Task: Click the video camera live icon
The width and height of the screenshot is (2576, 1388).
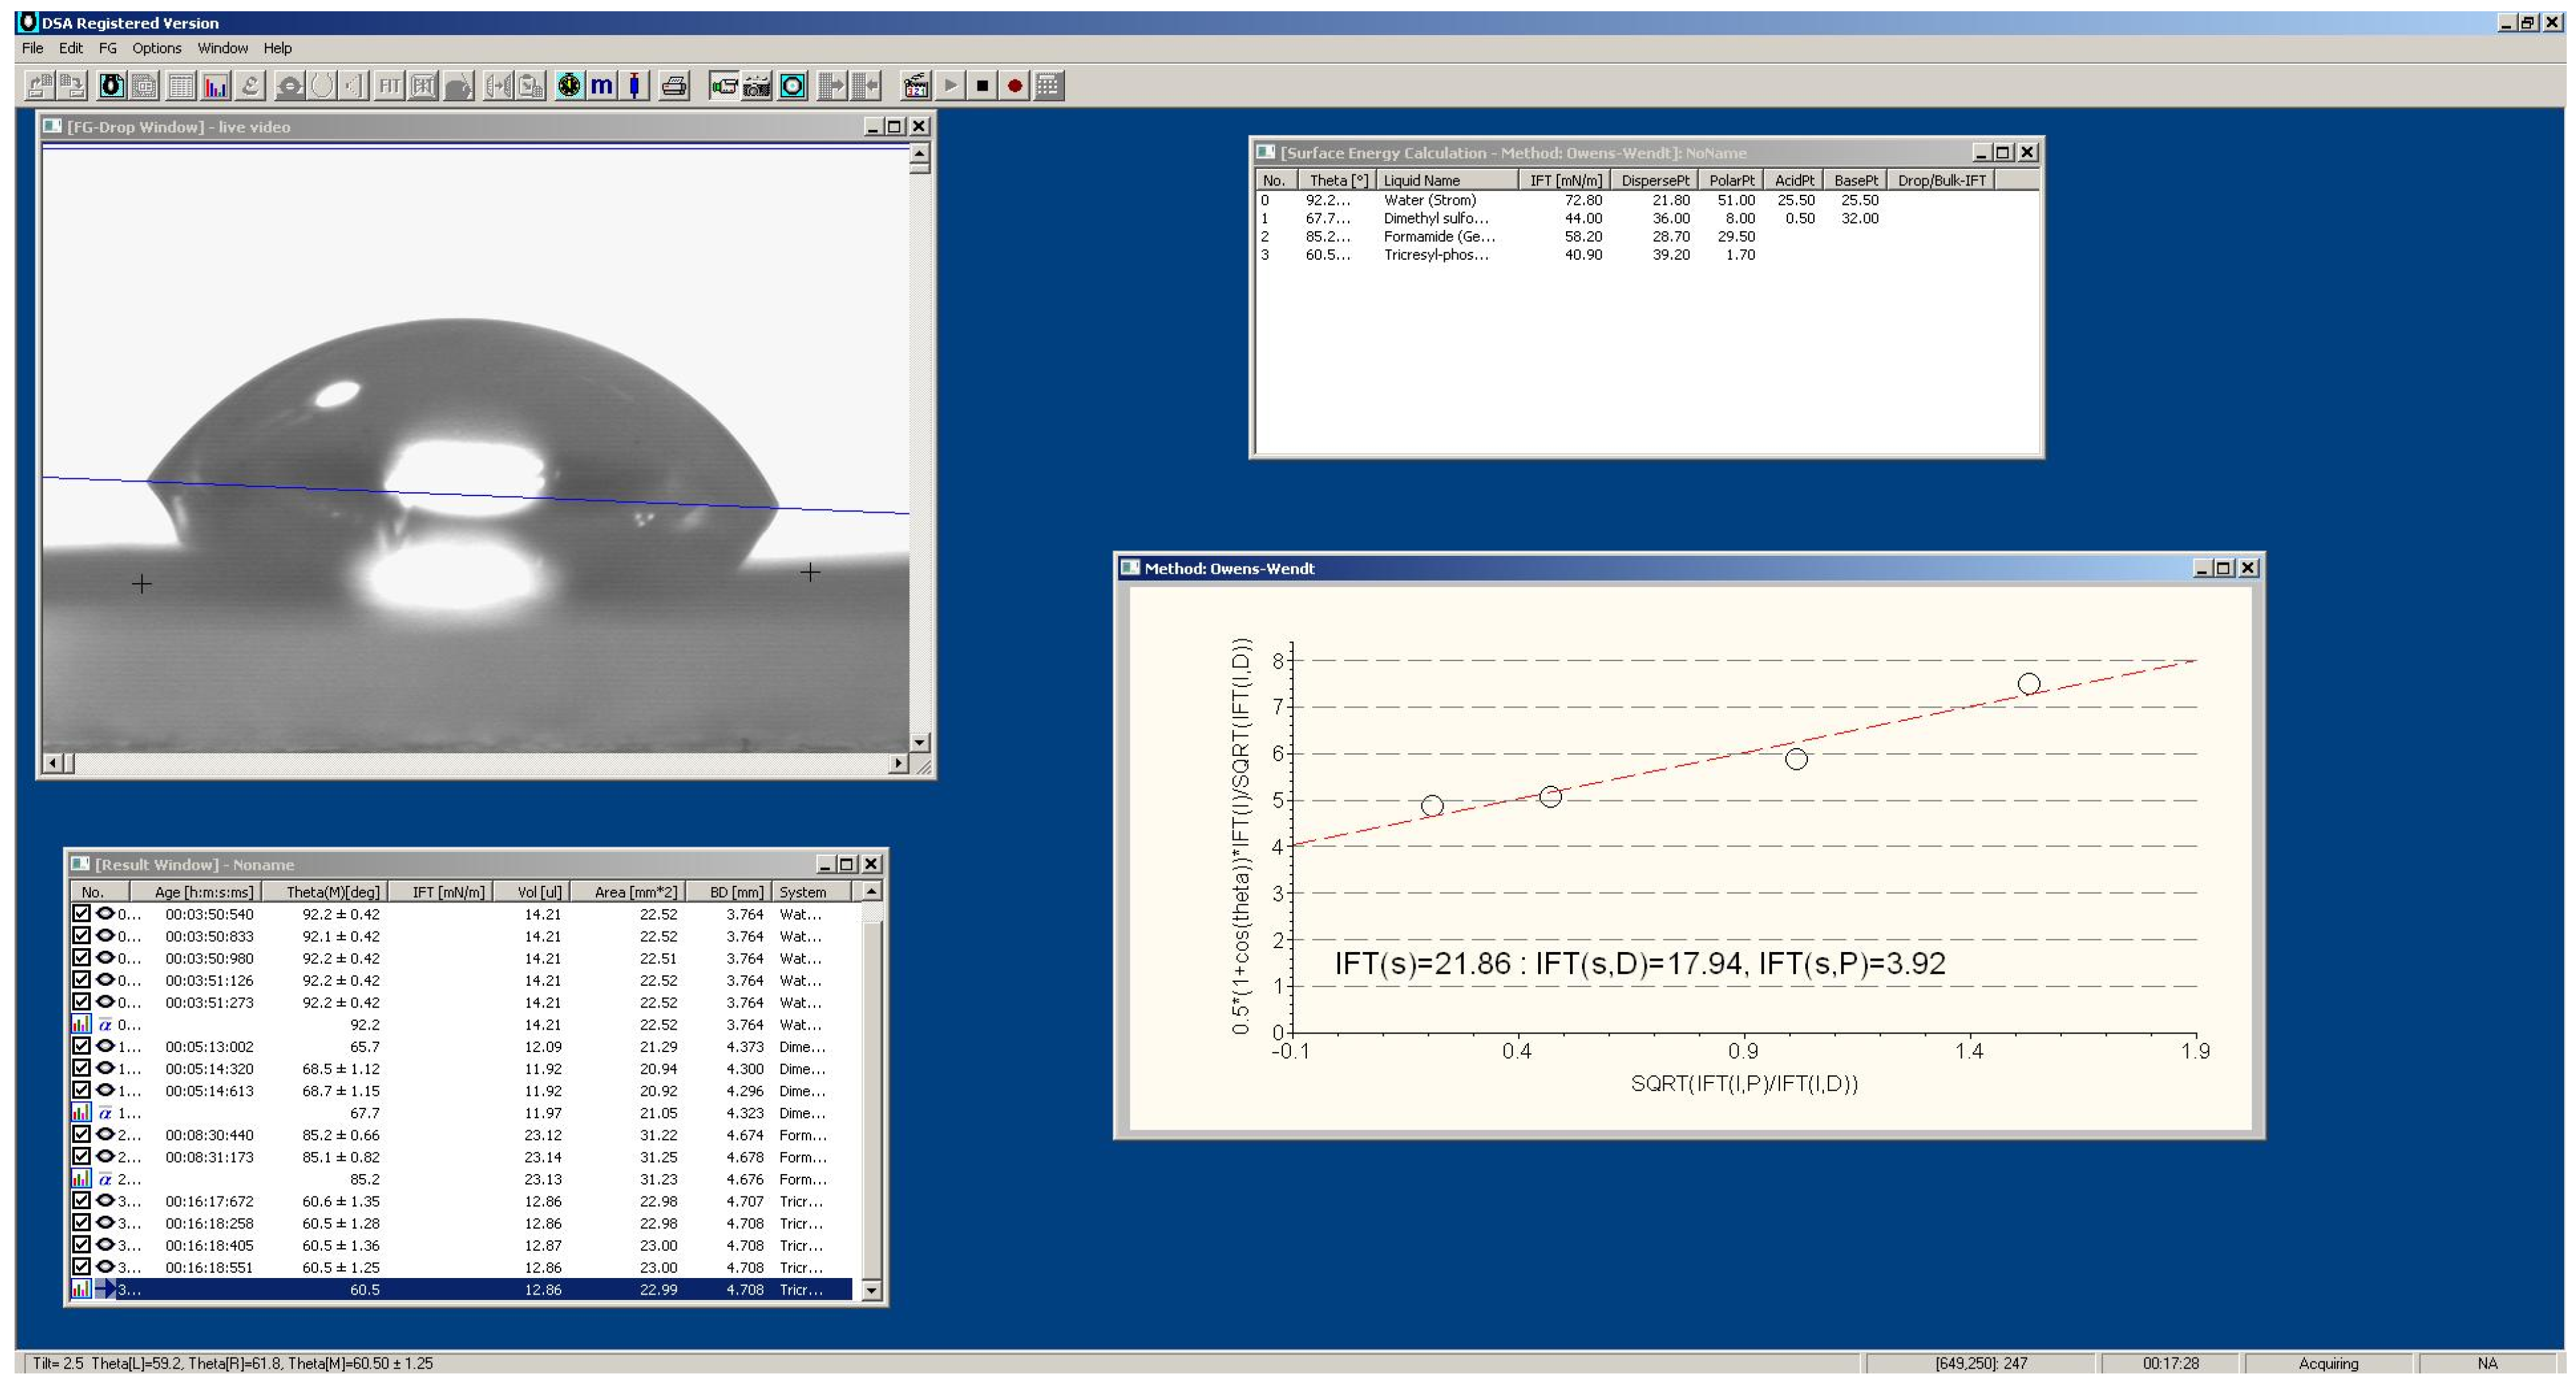Action: tap(724, 86)
